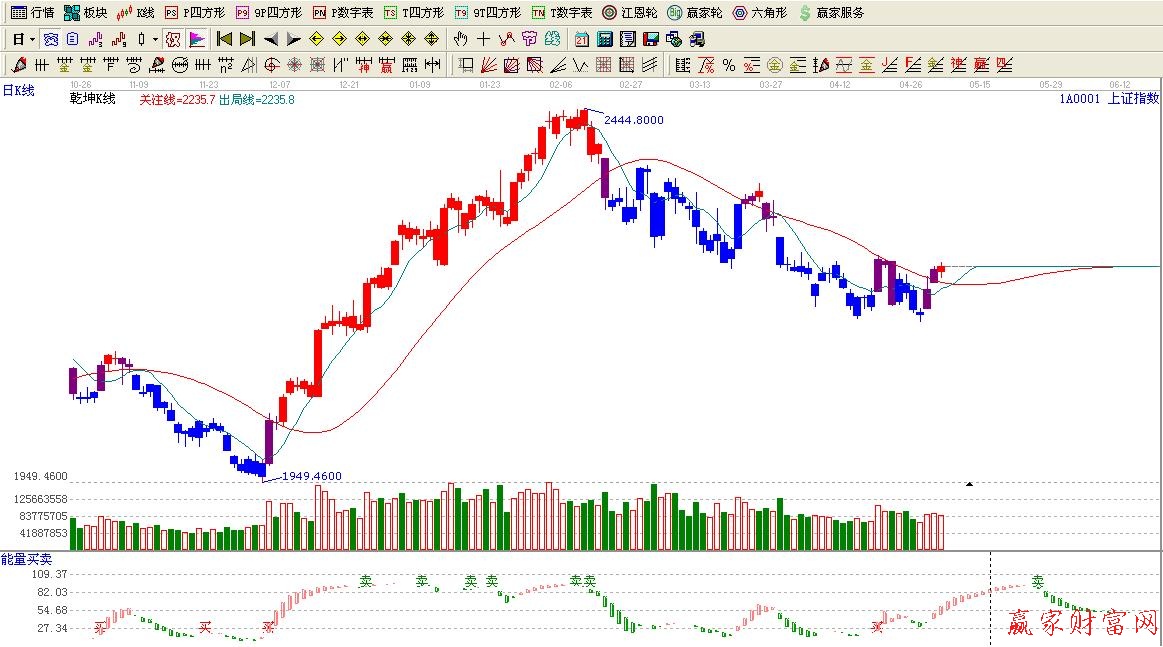The width and height of the screenshot is (1163, 647).
Task: Click the 02-06 date axis label
Action: tap(561, 85)
